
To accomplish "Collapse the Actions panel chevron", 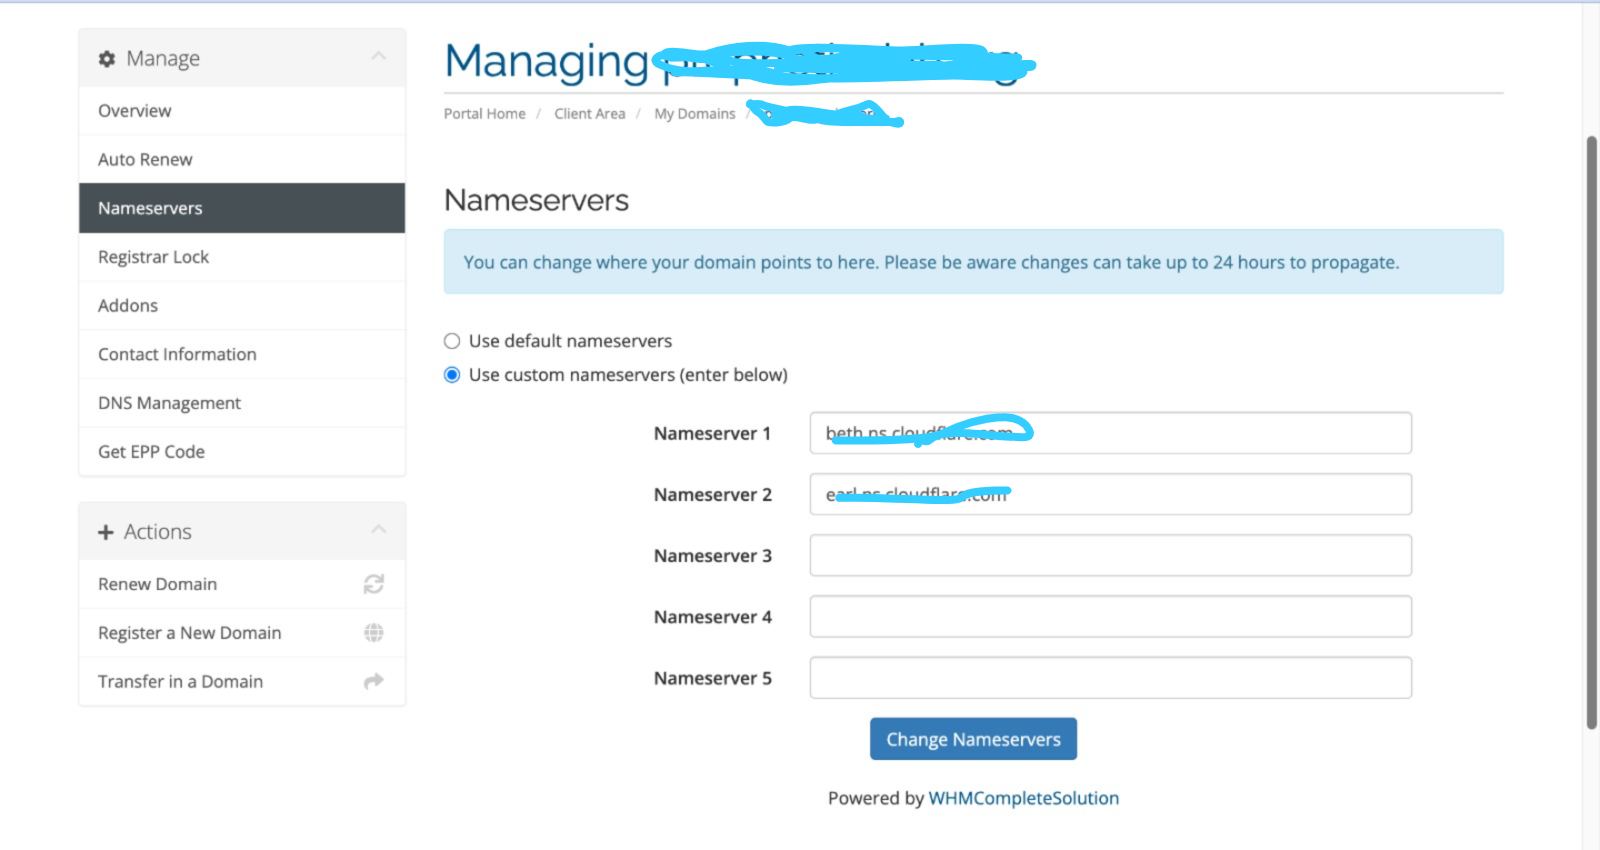I will (x=378, y=530).
